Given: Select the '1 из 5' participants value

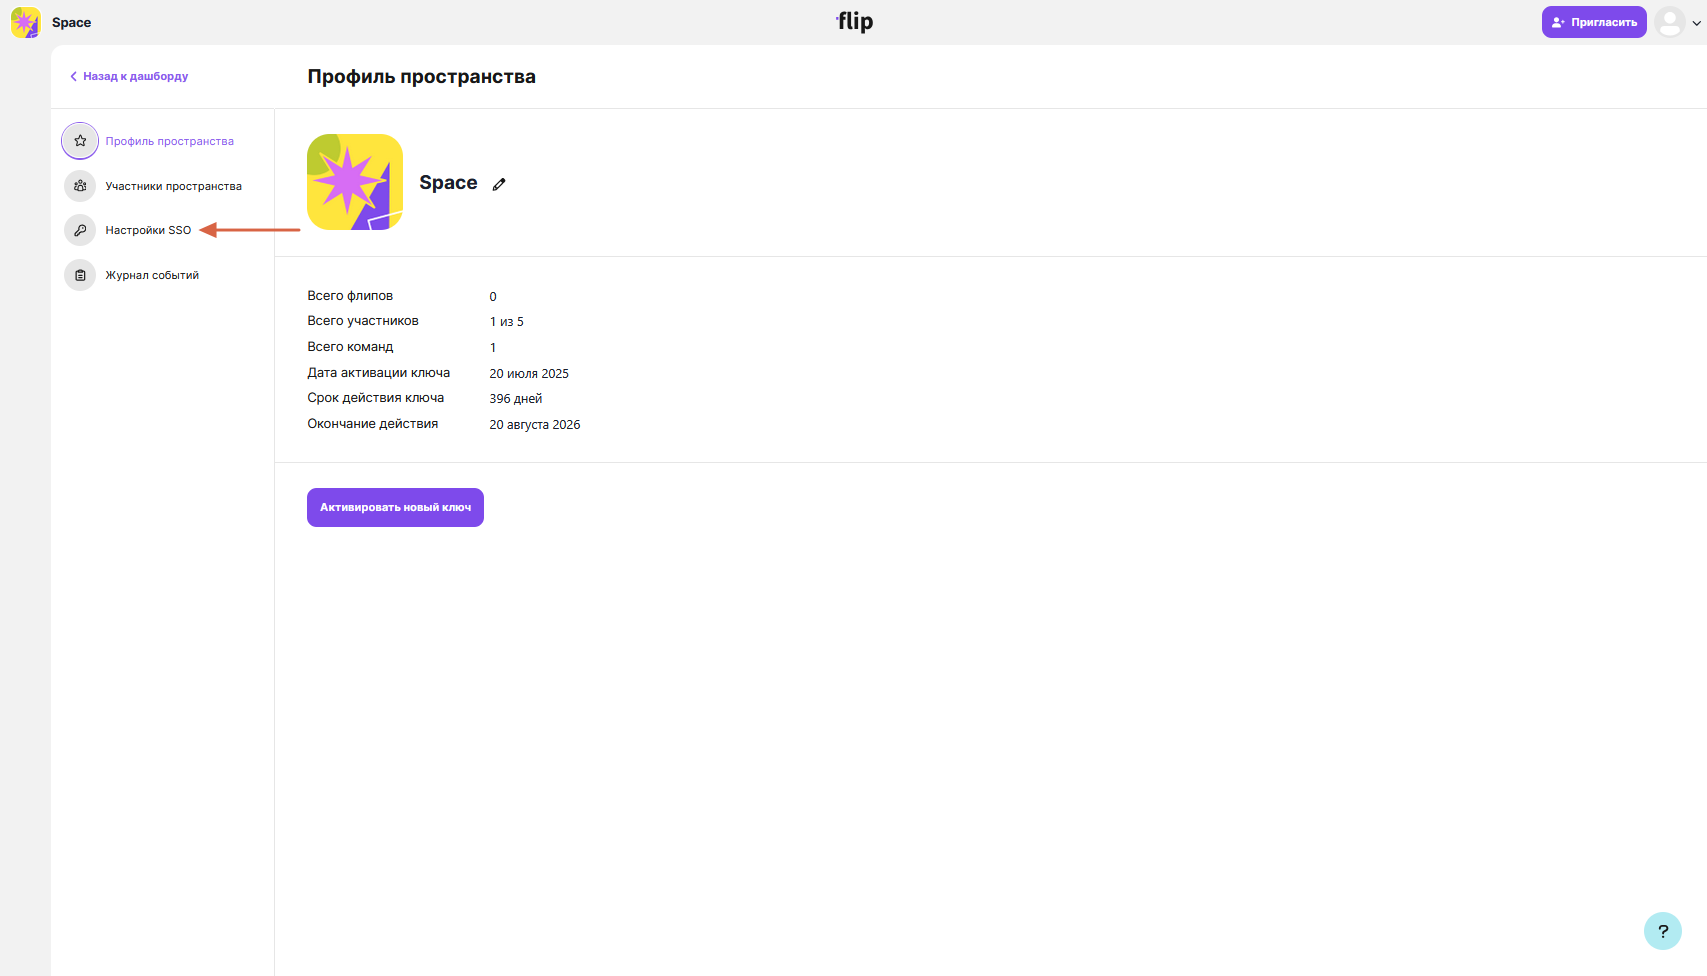Looking at the screenshot, I should click(506, 322).
